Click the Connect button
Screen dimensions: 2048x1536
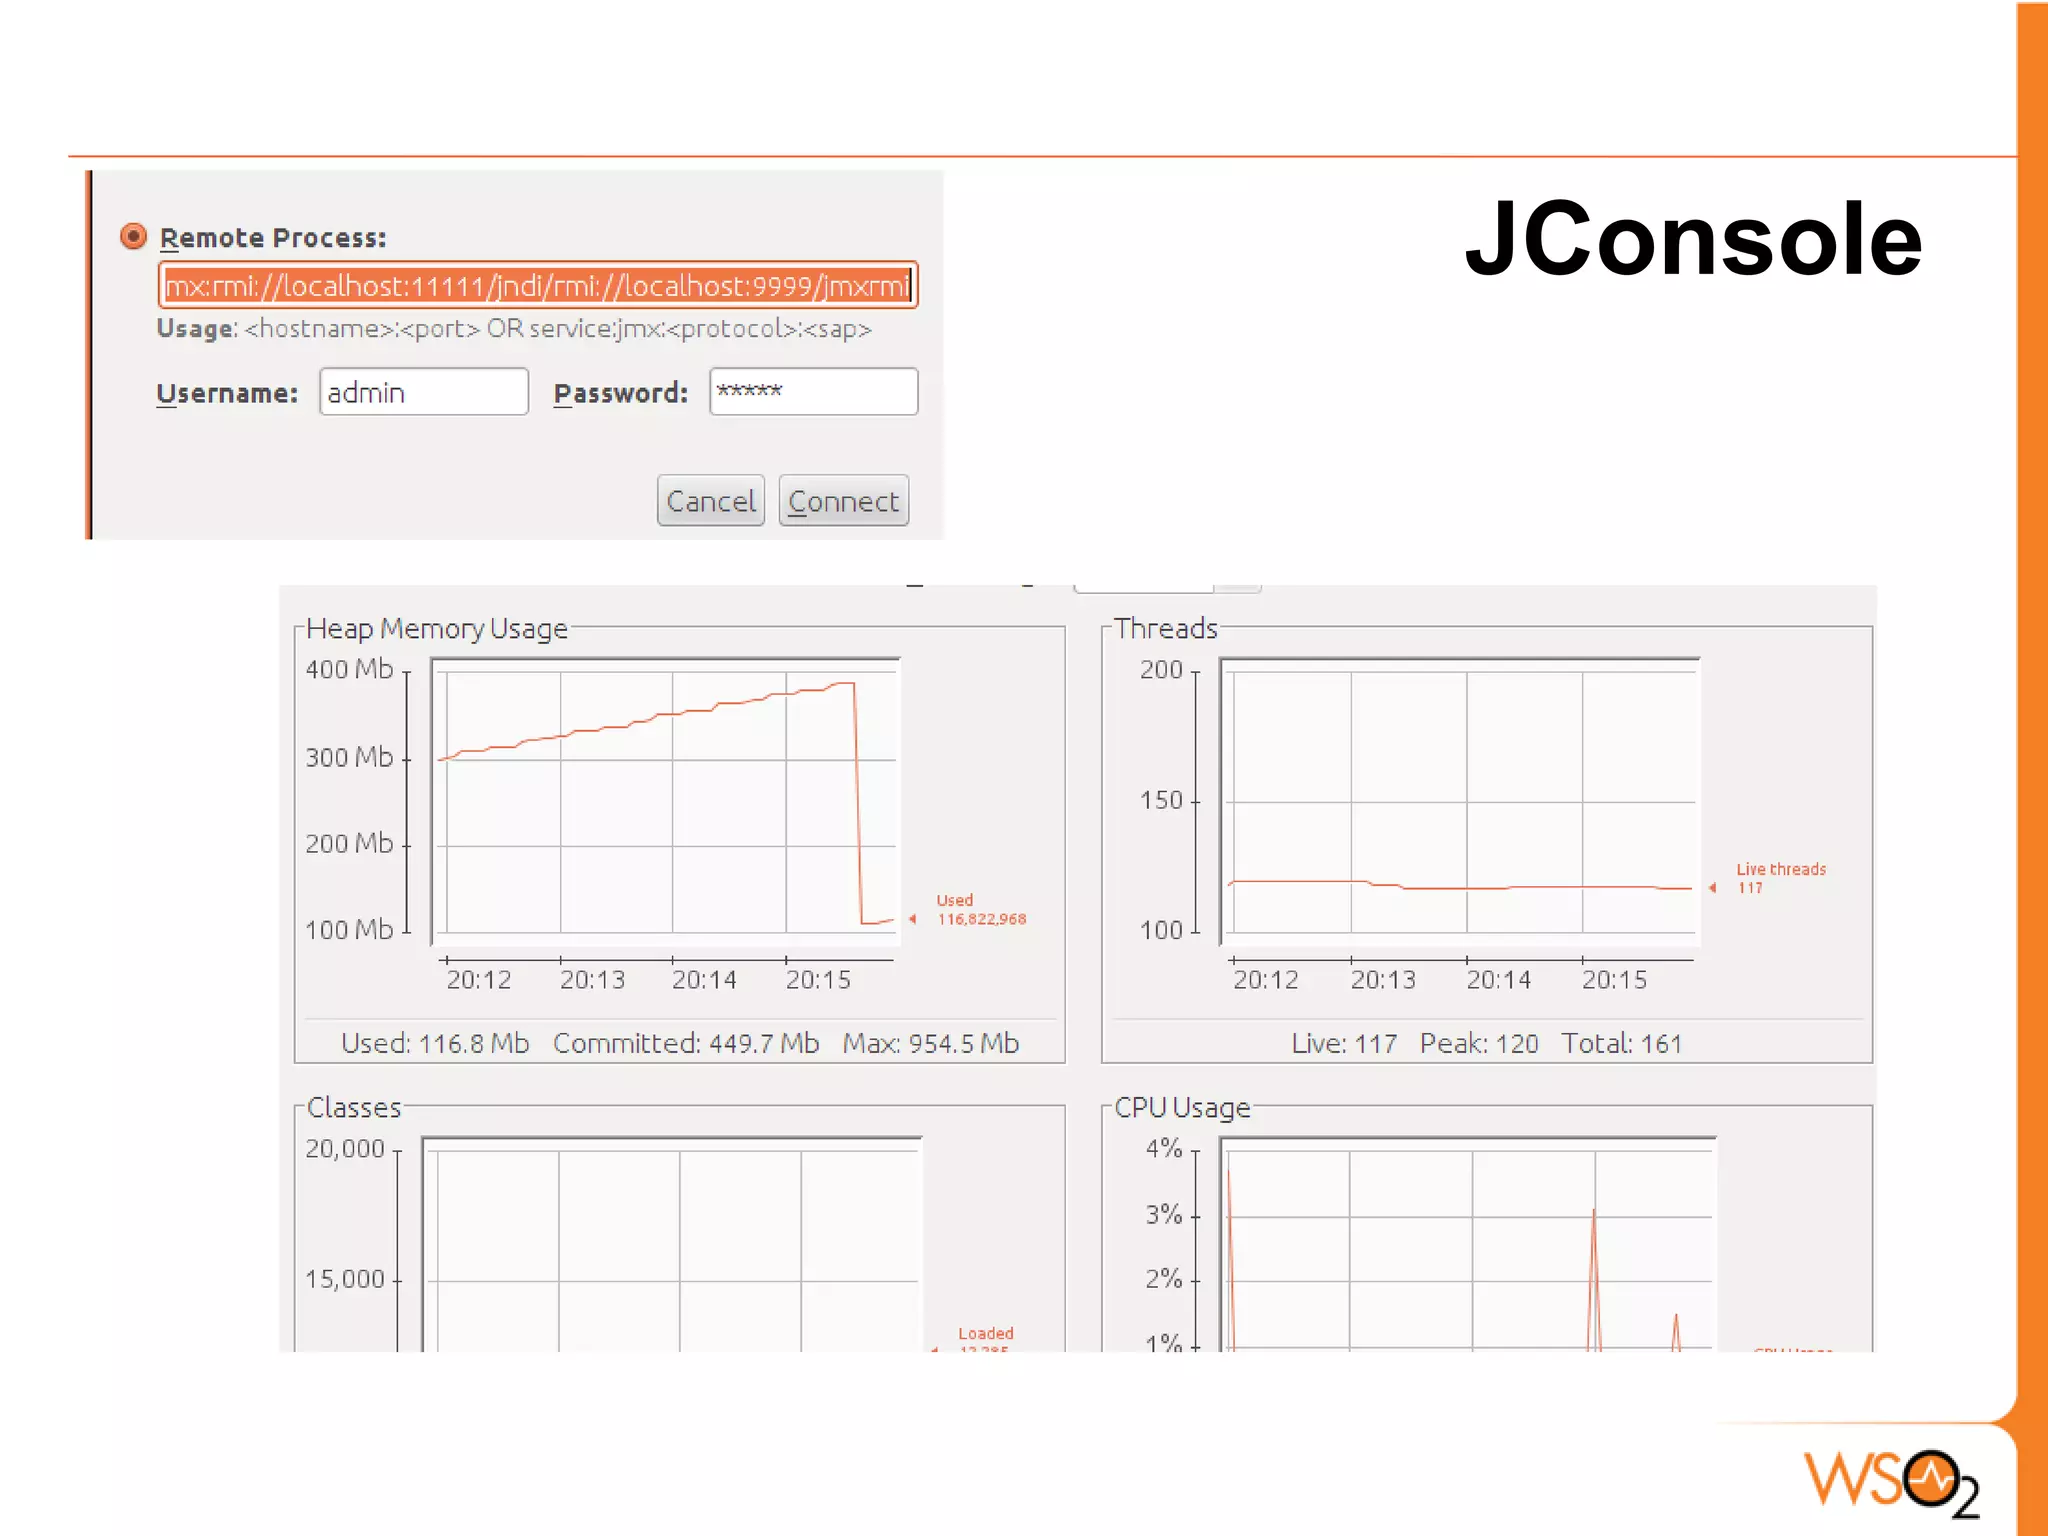point(844,501)
